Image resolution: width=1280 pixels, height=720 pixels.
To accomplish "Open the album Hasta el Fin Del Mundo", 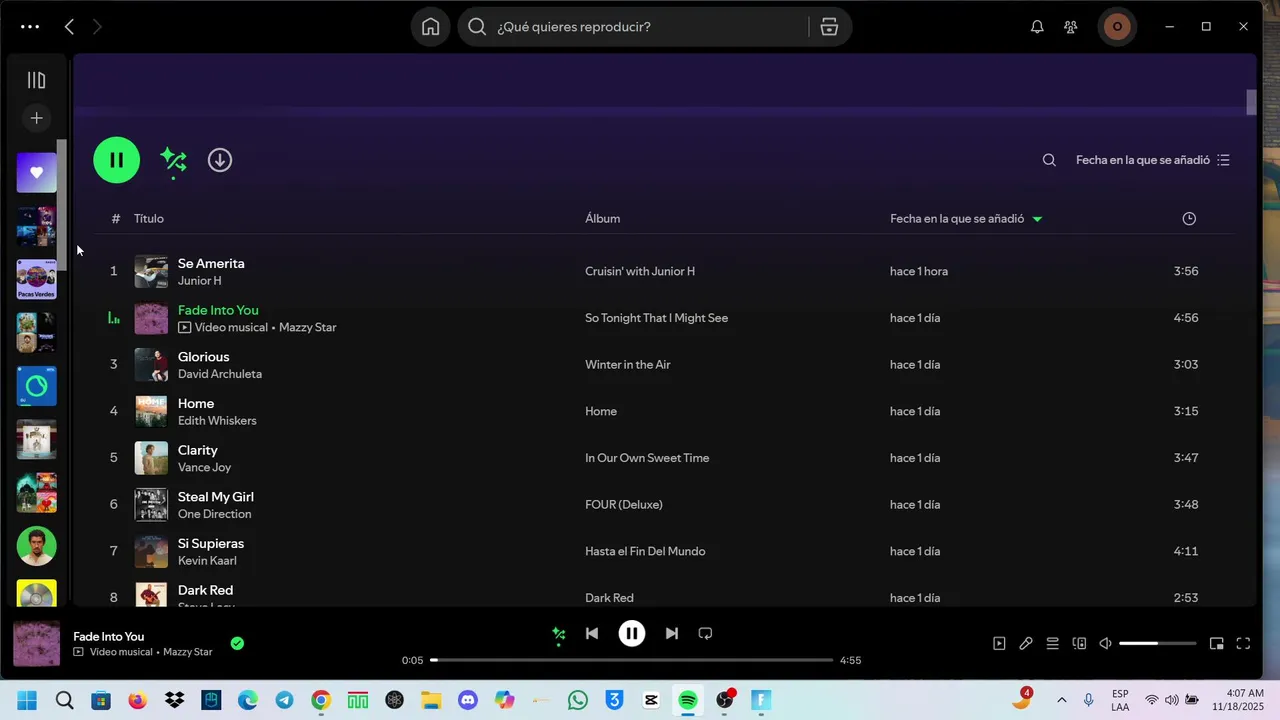I will 645,551.
